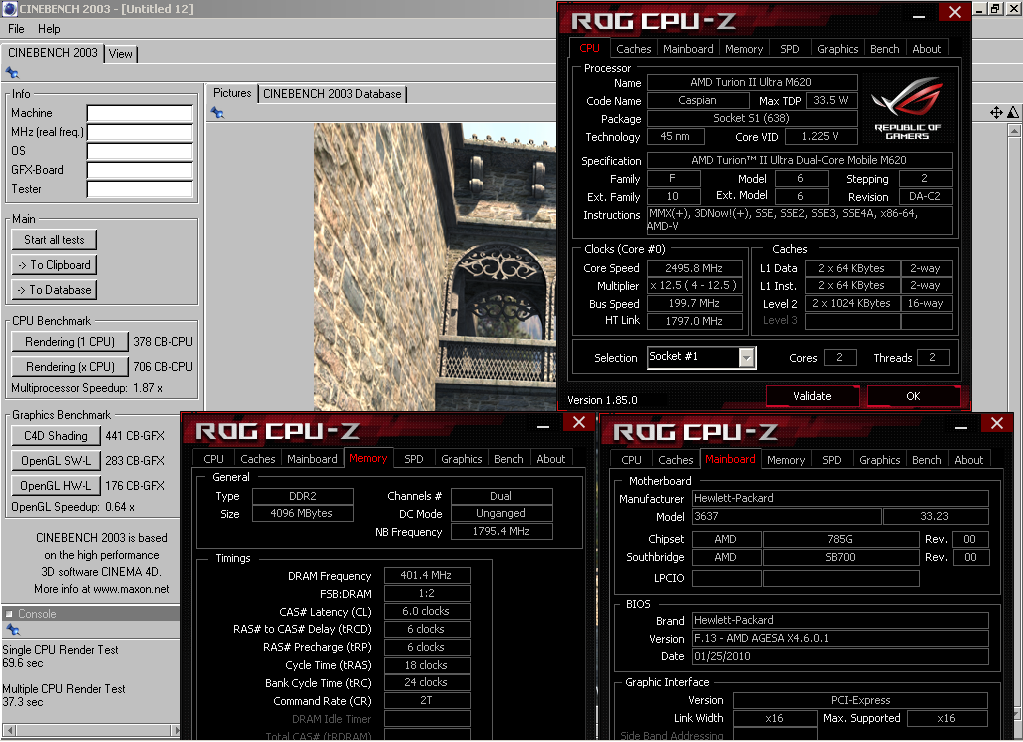Click the BIOS version F.13 field
The width and height of the screenshot is (1023, 742).
pos(840,639)
